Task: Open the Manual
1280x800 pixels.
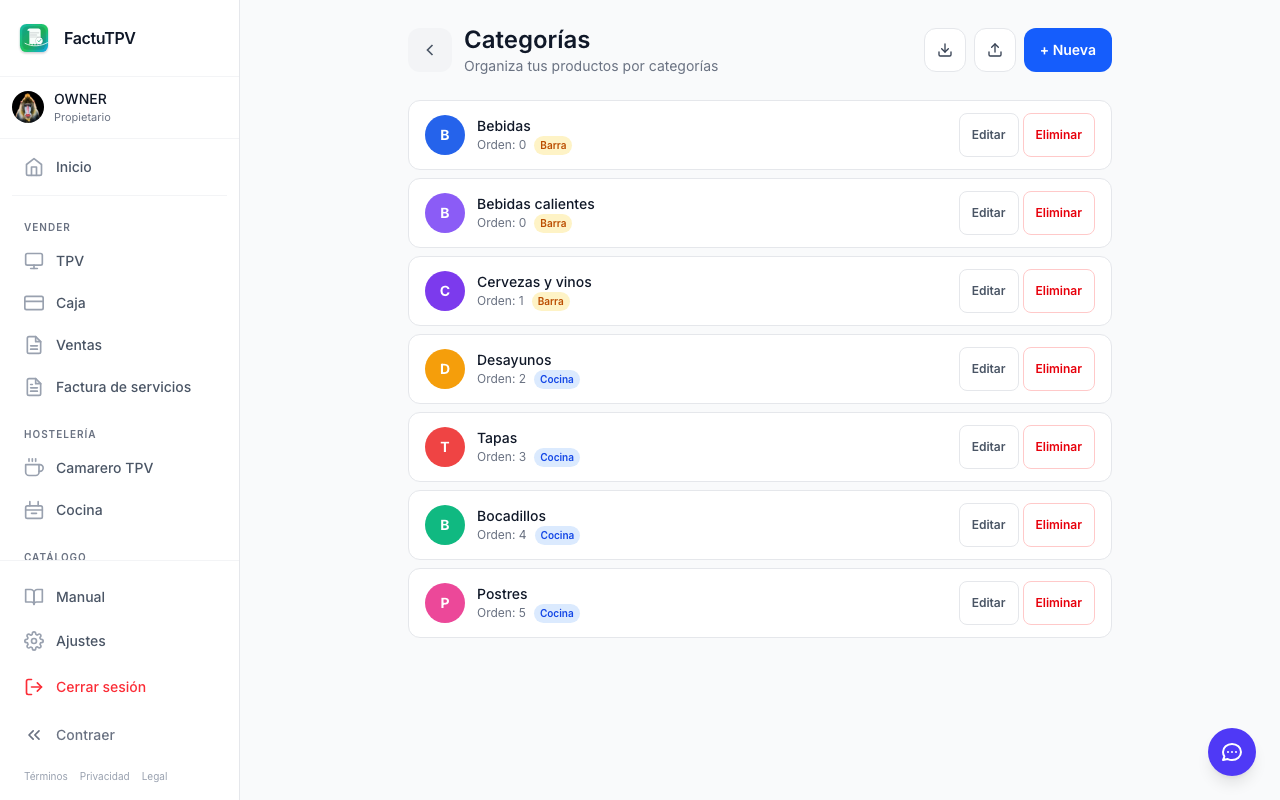Action: (120, 597)
